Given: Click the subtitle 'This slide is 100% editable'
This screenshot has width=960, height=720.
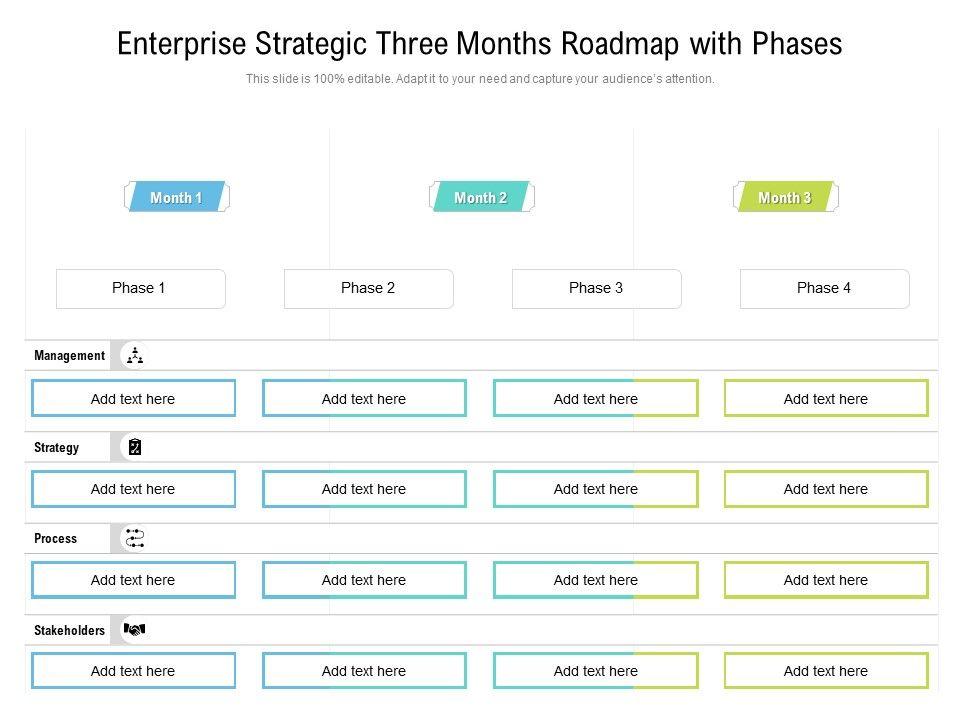Looking at the screenshot, I should click(480, 79).
